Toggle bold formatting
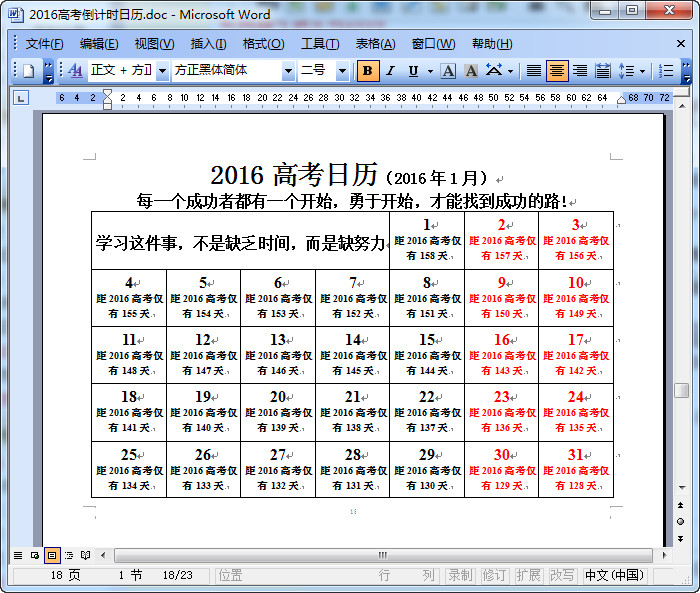Screen dimensions: 700x593 [367, 71]
